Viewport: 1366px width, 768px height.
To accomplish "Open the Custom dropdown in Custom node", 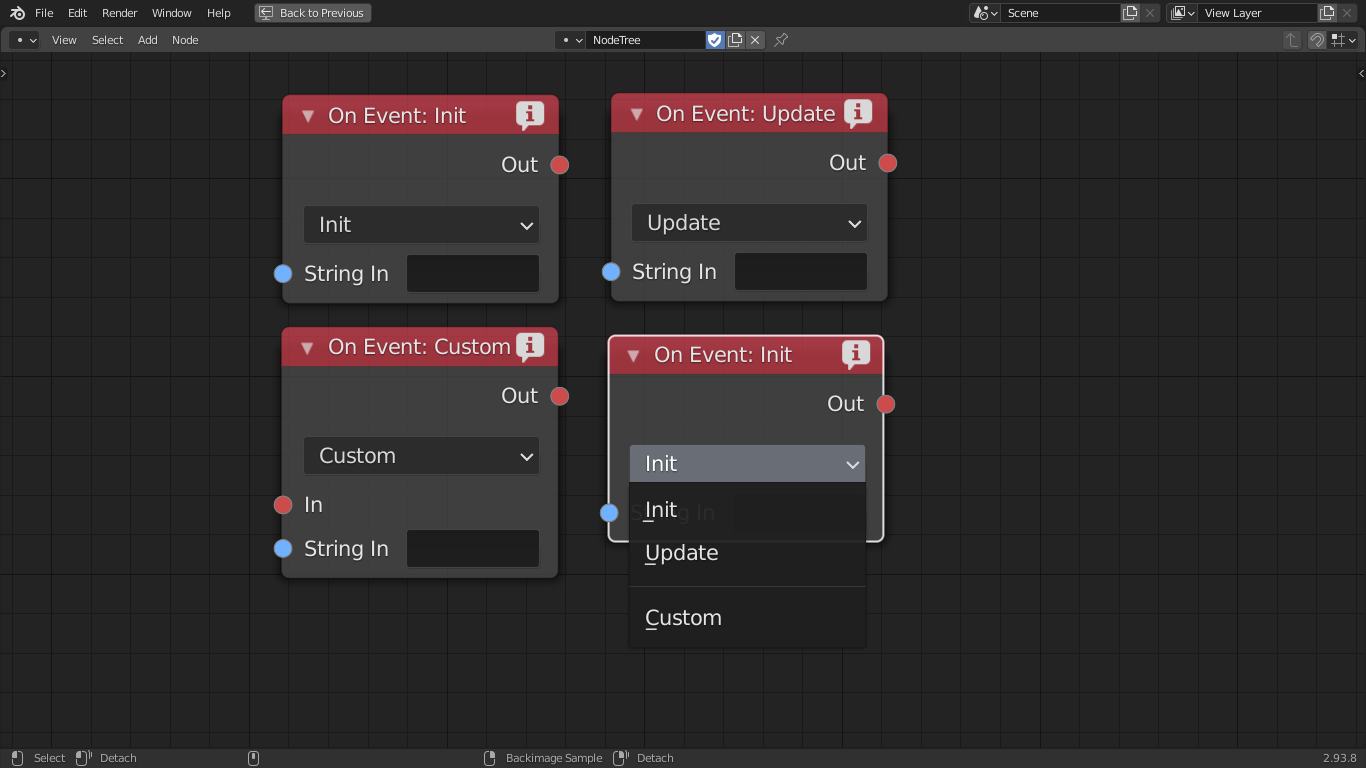I will [421, 455].
